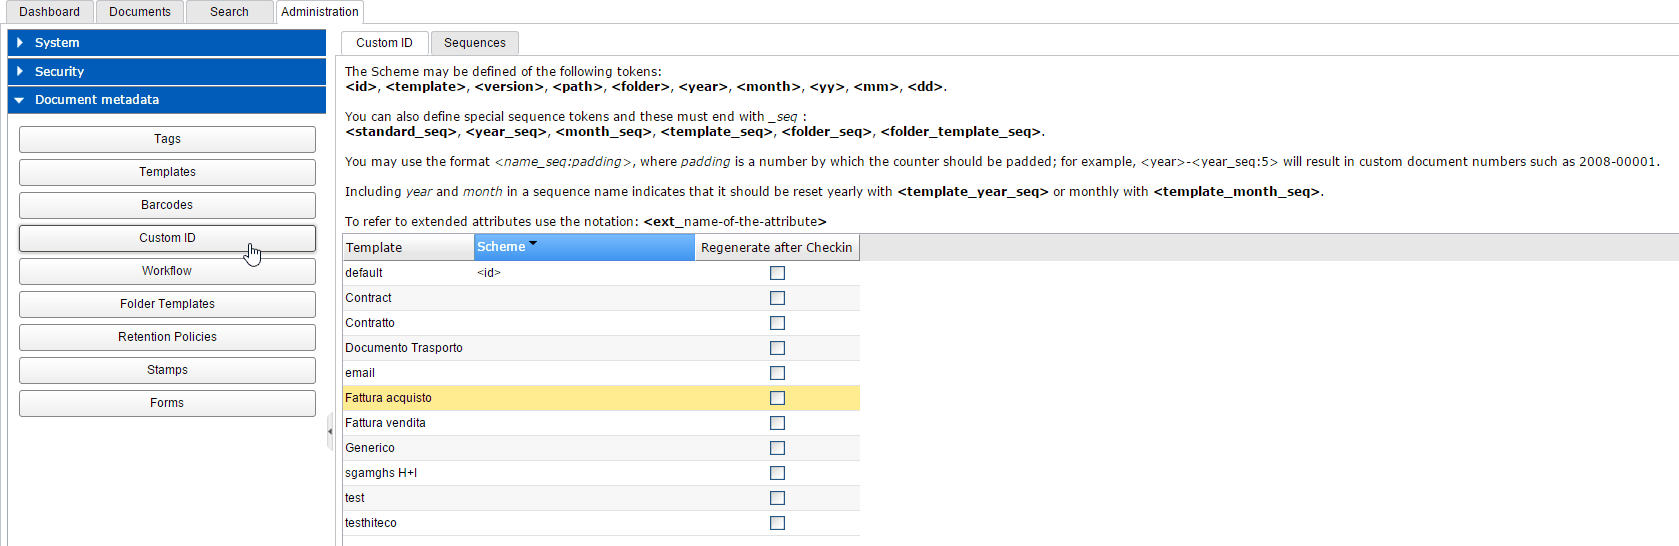Viewport: 1679px width, 546px height.
Task: Expand the System section arrow
Action: (x=20, y=43)
